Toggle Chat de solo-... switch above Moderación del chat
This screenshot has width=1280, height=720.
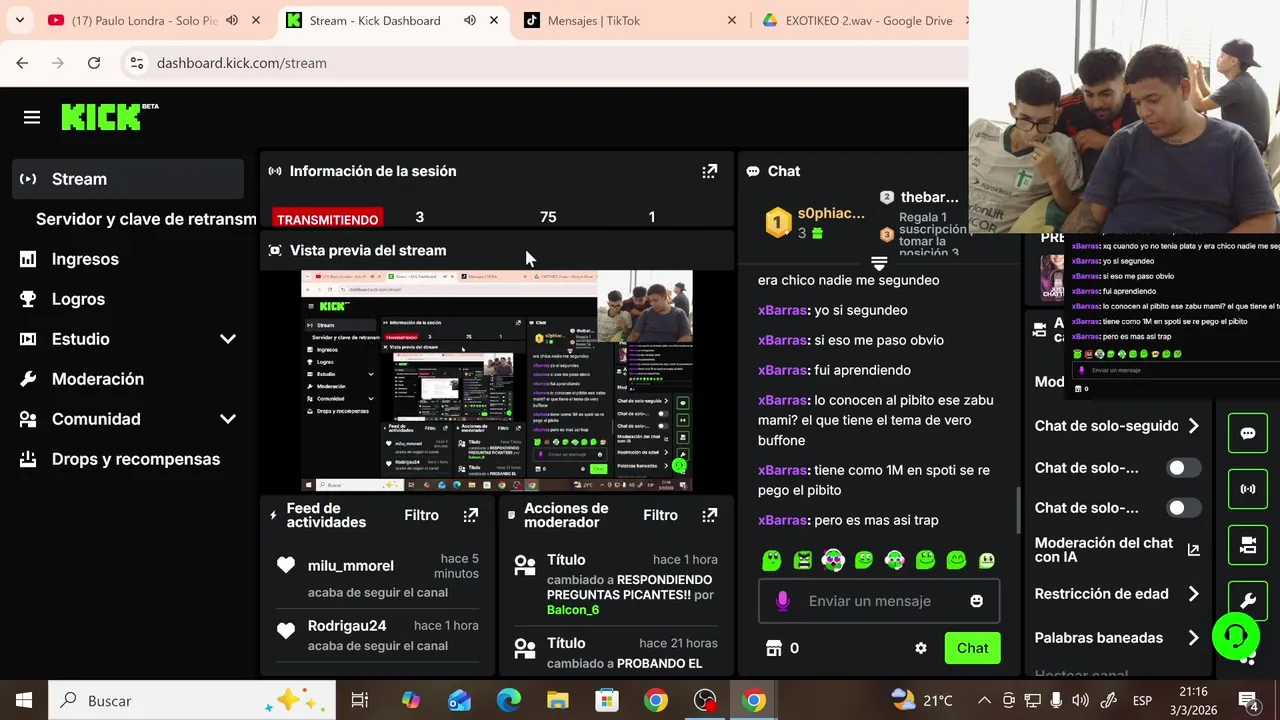click(x=1184, y=508)
